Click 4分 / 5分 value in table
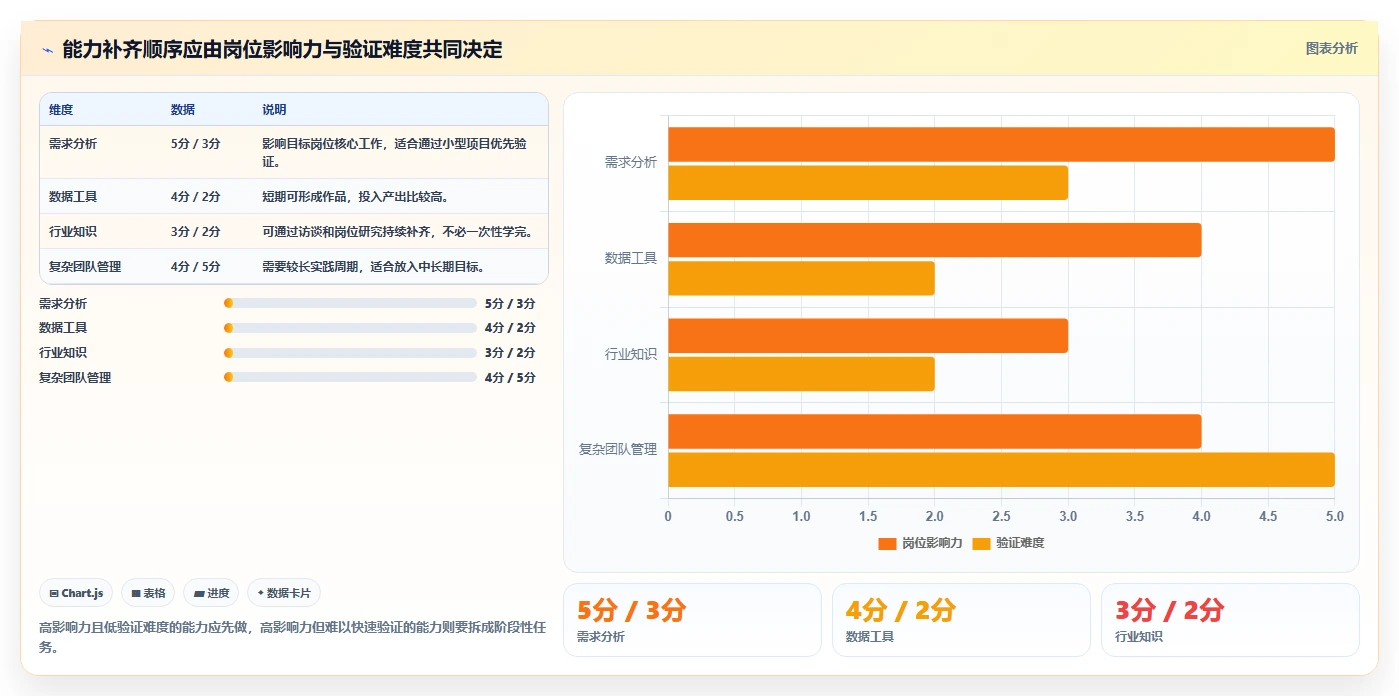1399x696 pixels. 196,266
